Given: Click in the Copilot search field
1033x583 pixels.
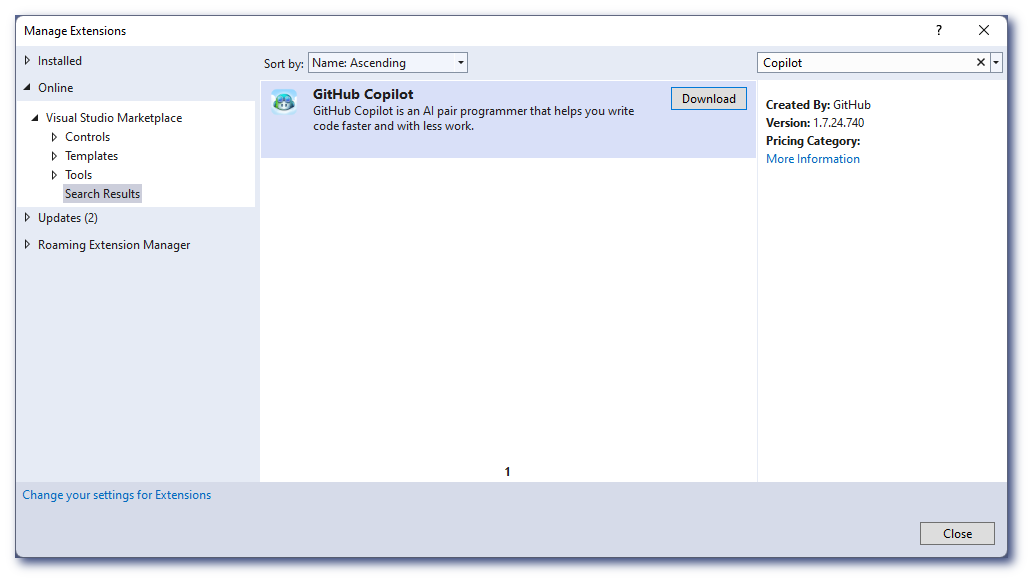Looking at the screenshot, I should 866,63.
